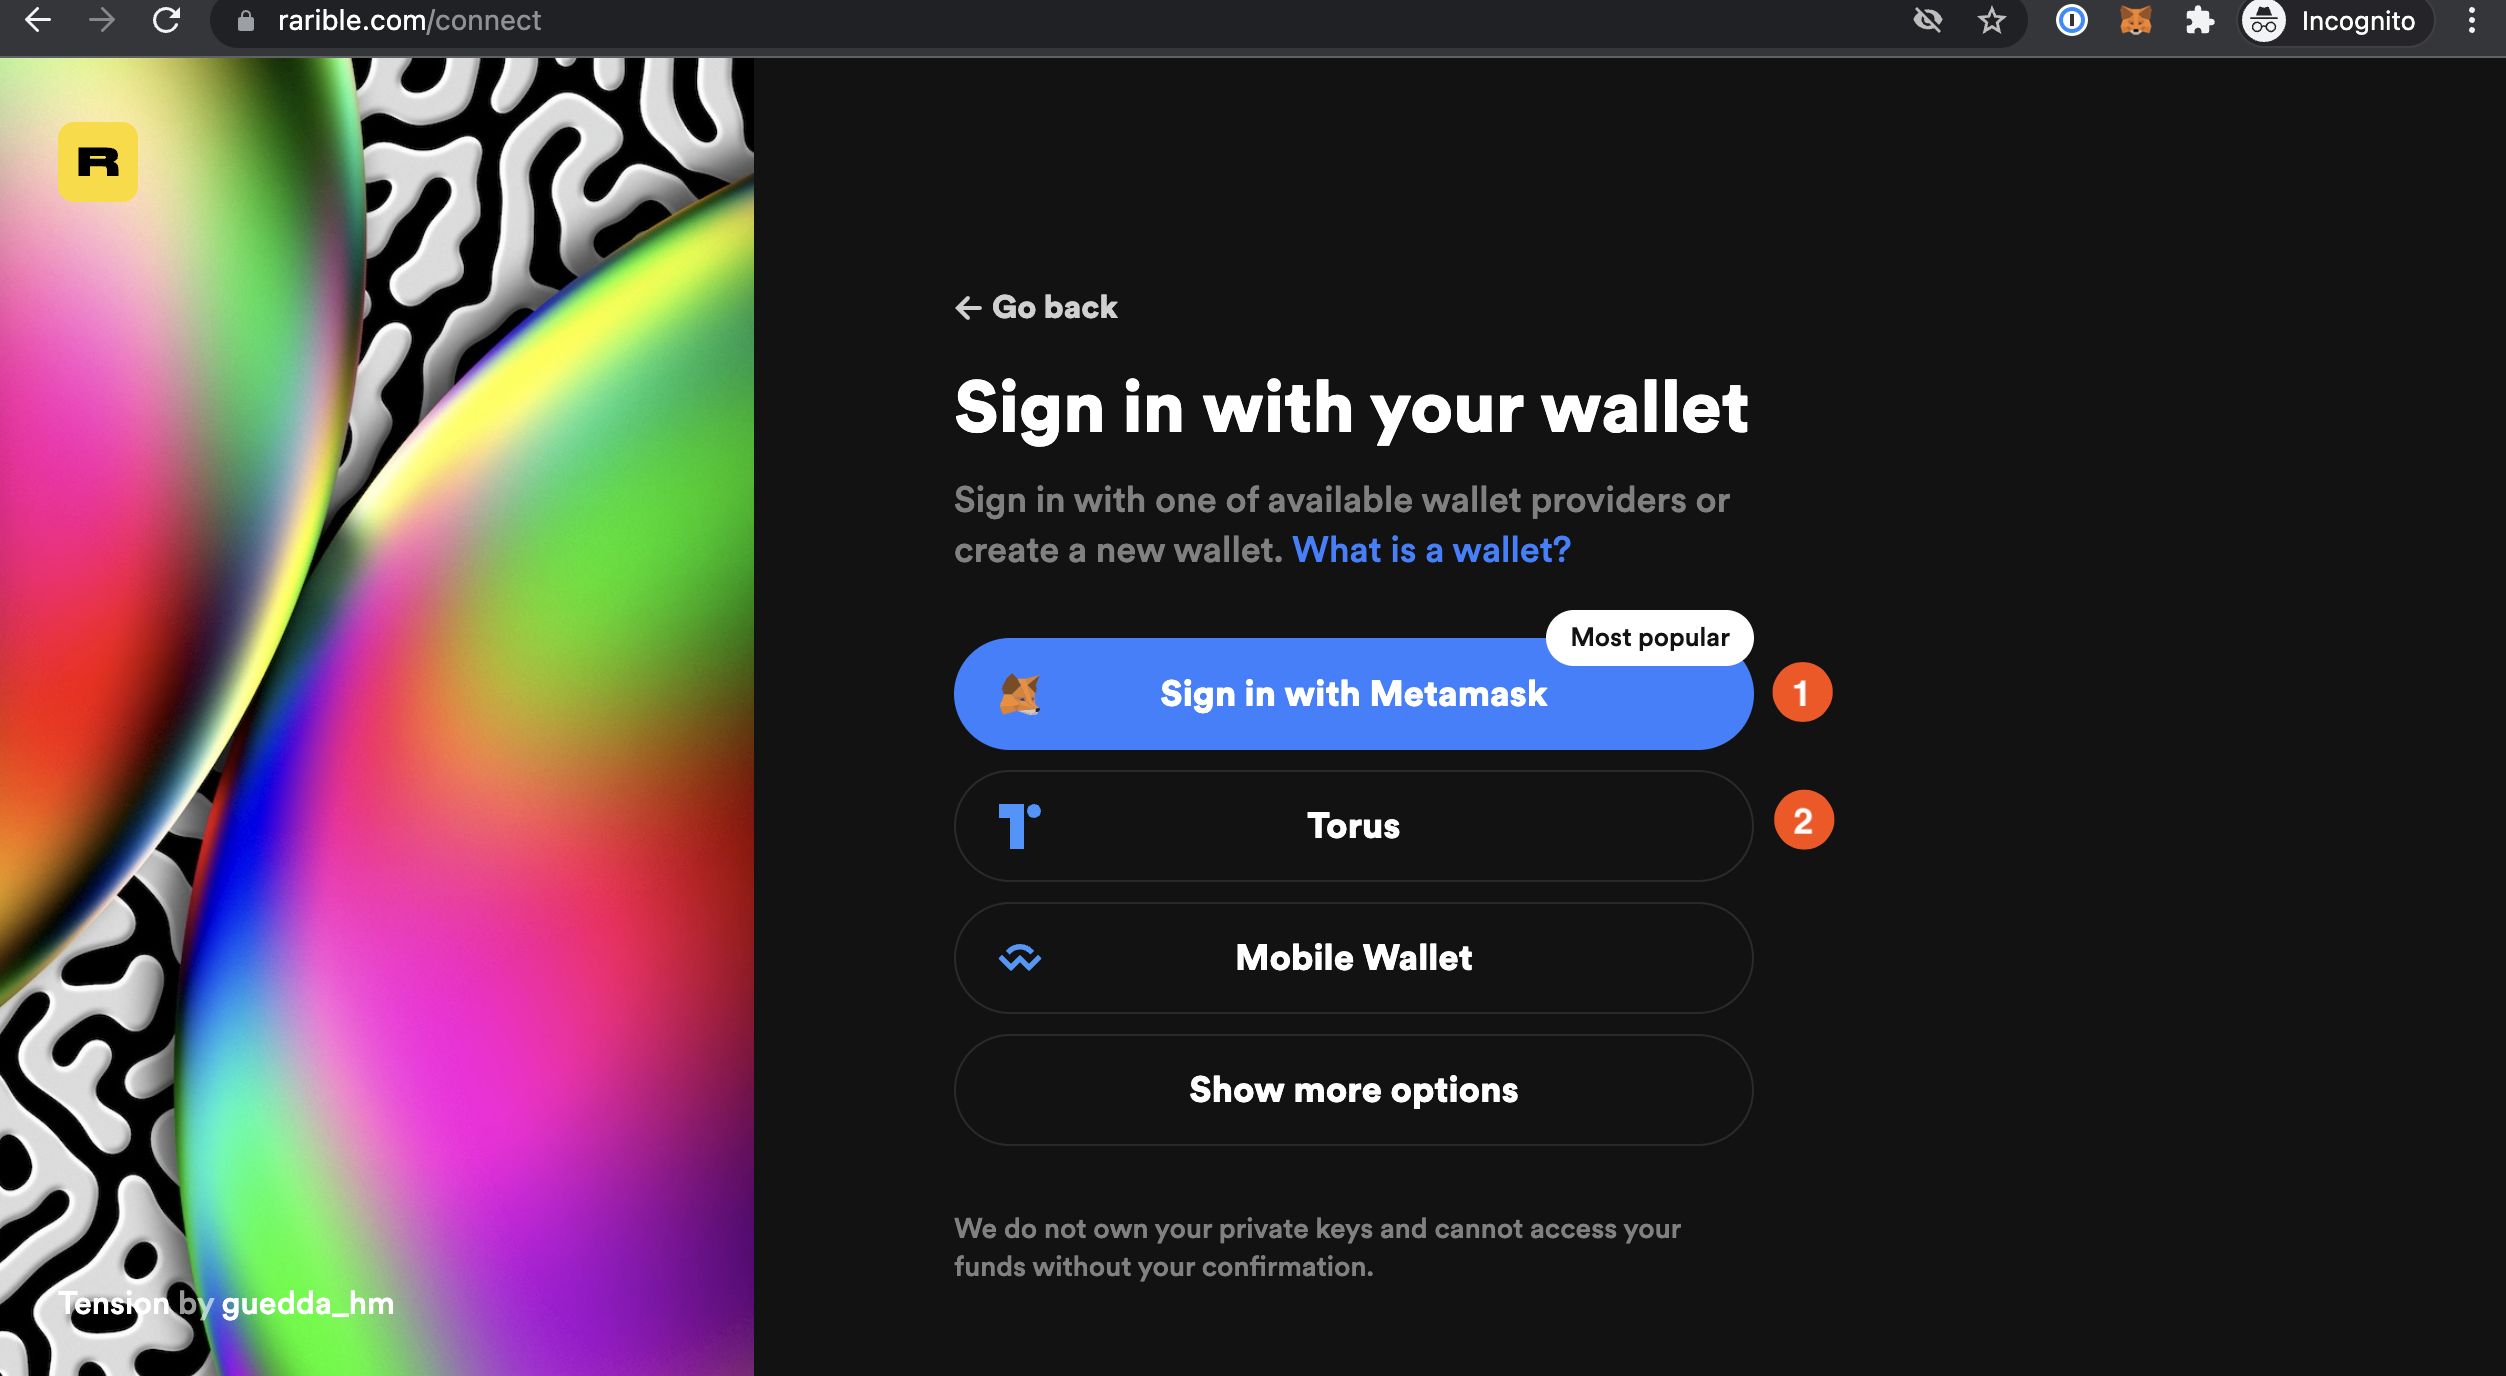Click the Metamask fox icon in sign-in button
Viewport: 2506px width, 1376px height.
click(1020, 694)
